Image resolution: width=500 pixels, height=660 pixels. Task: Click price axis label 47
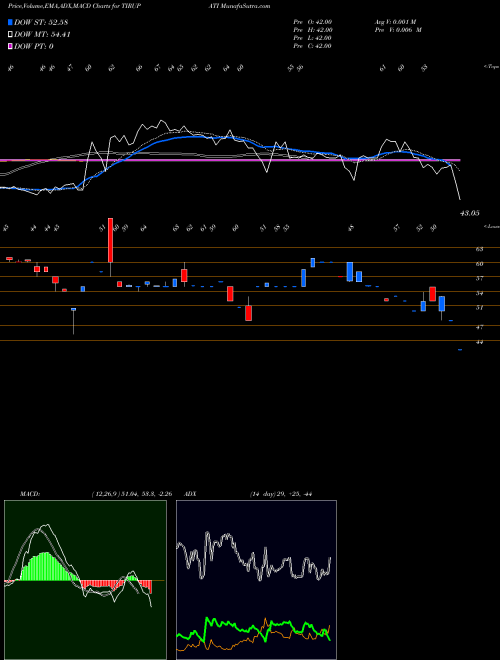[x=479, y=327]
